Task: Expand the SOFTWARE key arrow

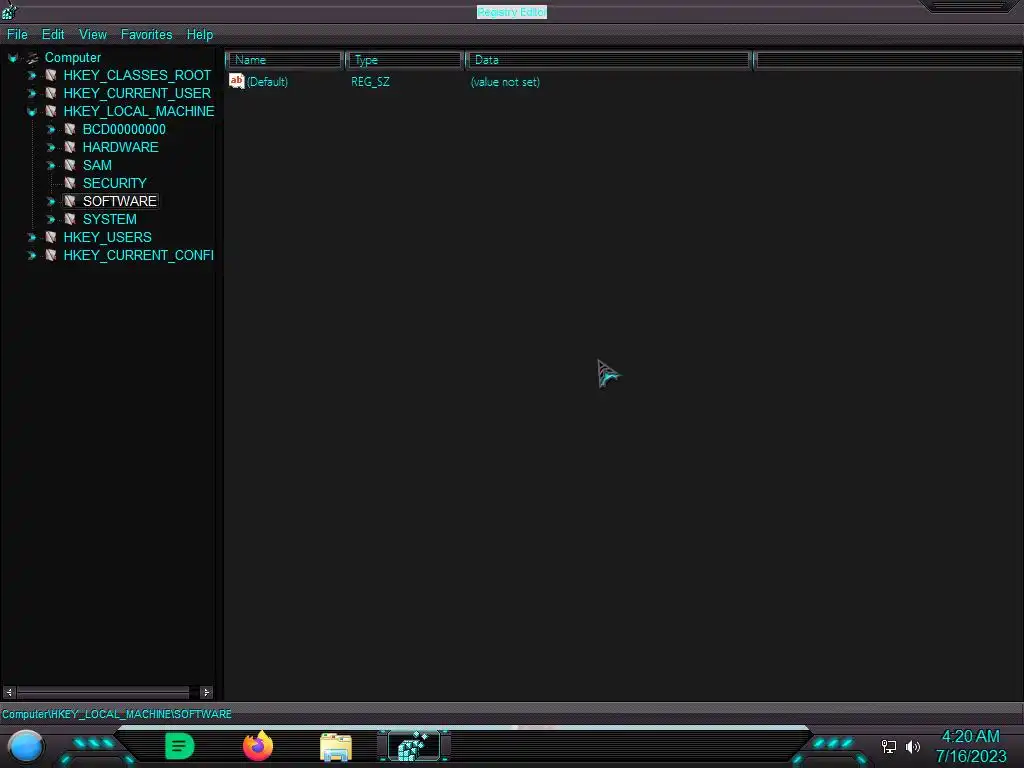Action: click(x=50, y=202)
